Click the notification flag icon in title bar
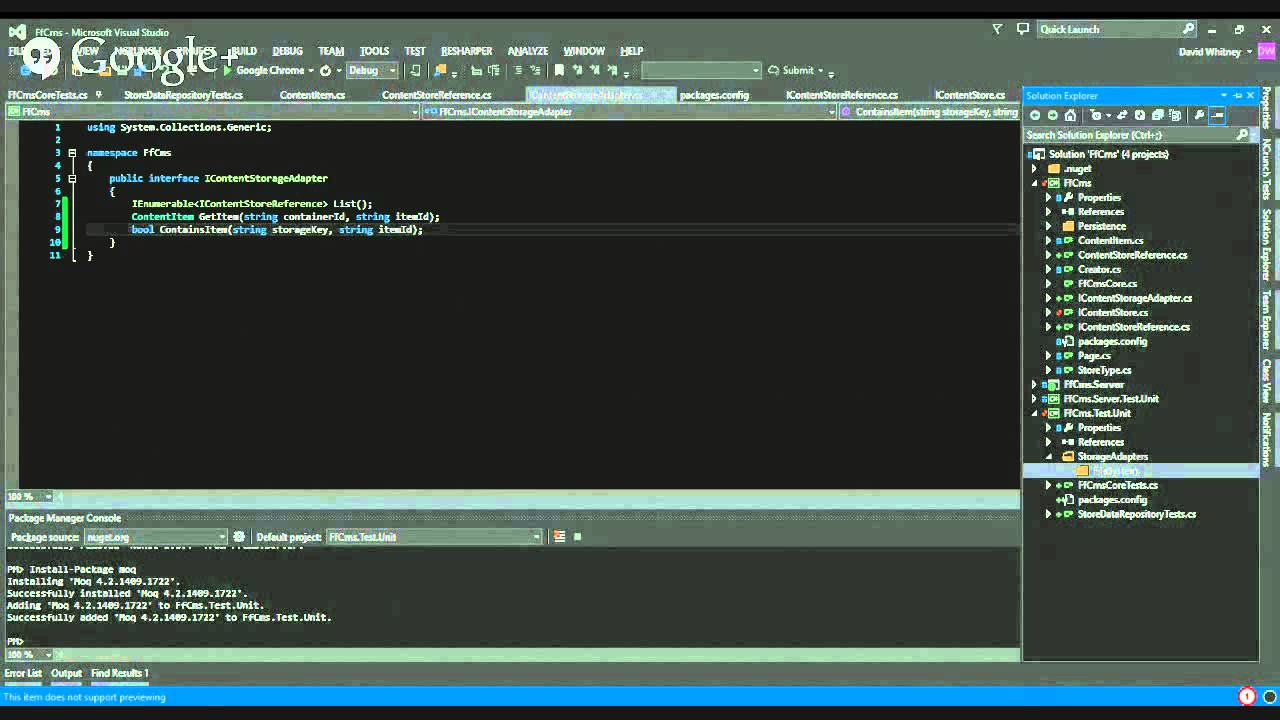The image size is (1280, 720). point(997,29)
